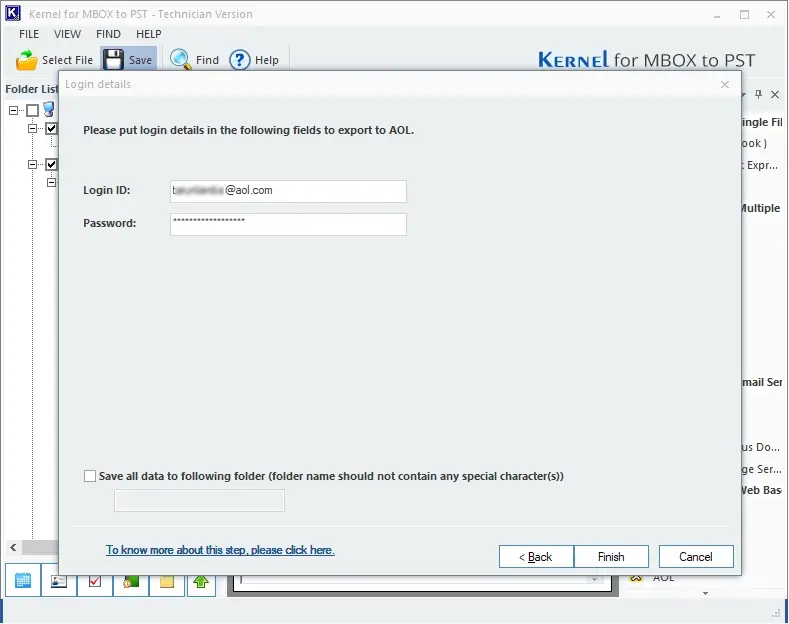Viewport: 789px width, 624px height.
Task: Click the 'us Do...' entry in side panel
Action: [x=761, y=447]
